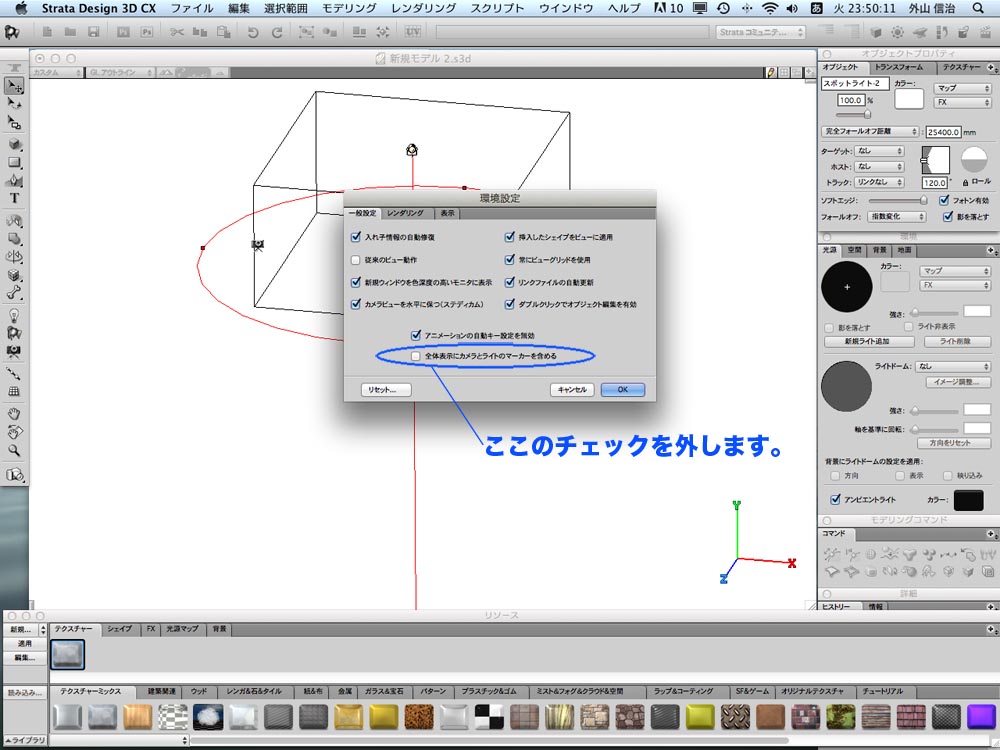Toggle アンビエントライト checkbox
This screenshot has width=1000, height=750.
[x=835, y=499]
